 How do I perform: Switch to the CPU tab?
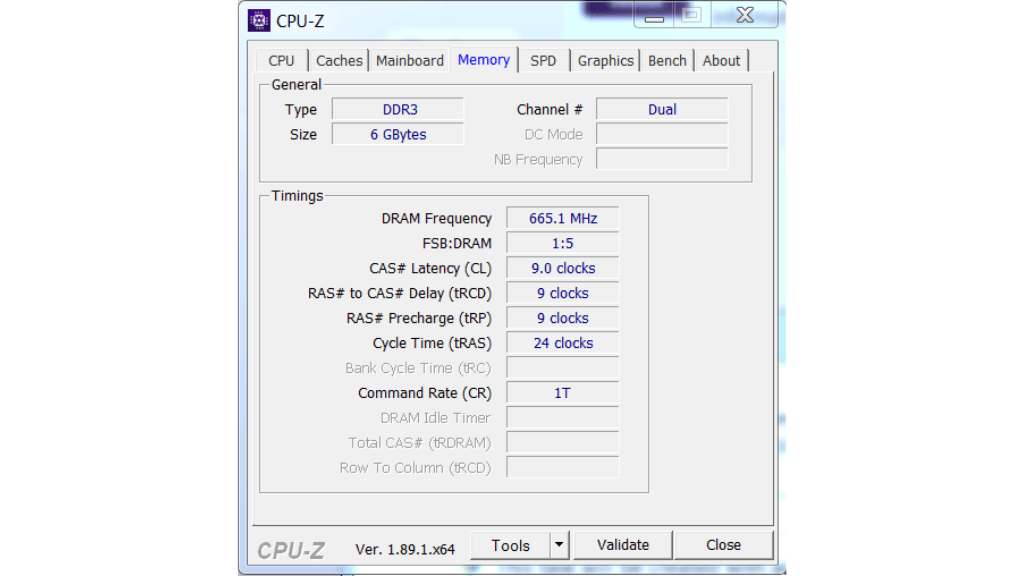(281, 60)
